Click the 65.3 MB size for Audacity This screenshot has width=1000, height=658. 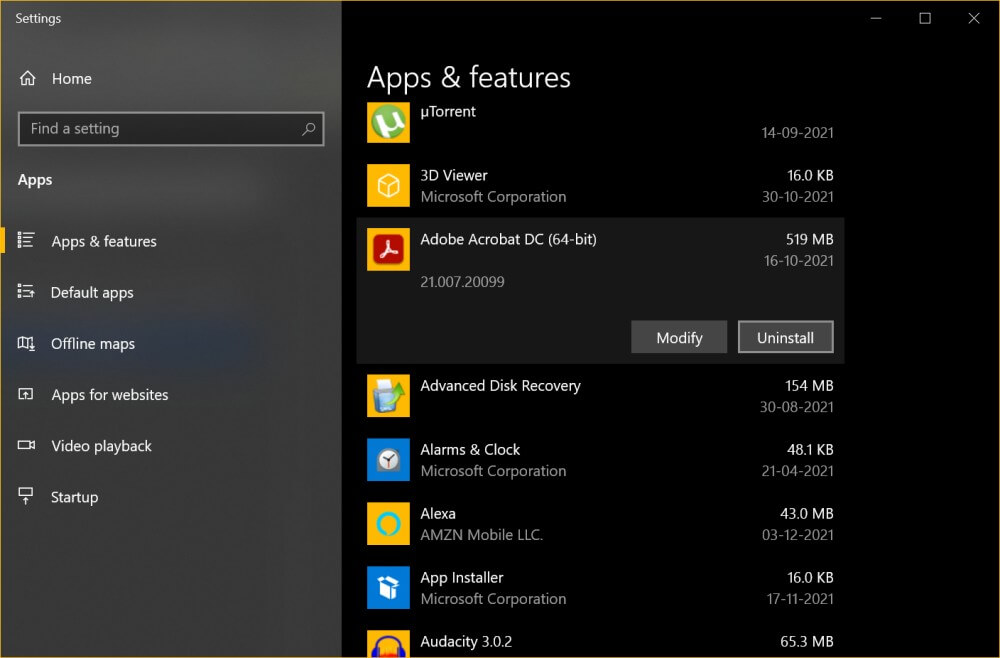click(806, 641)
